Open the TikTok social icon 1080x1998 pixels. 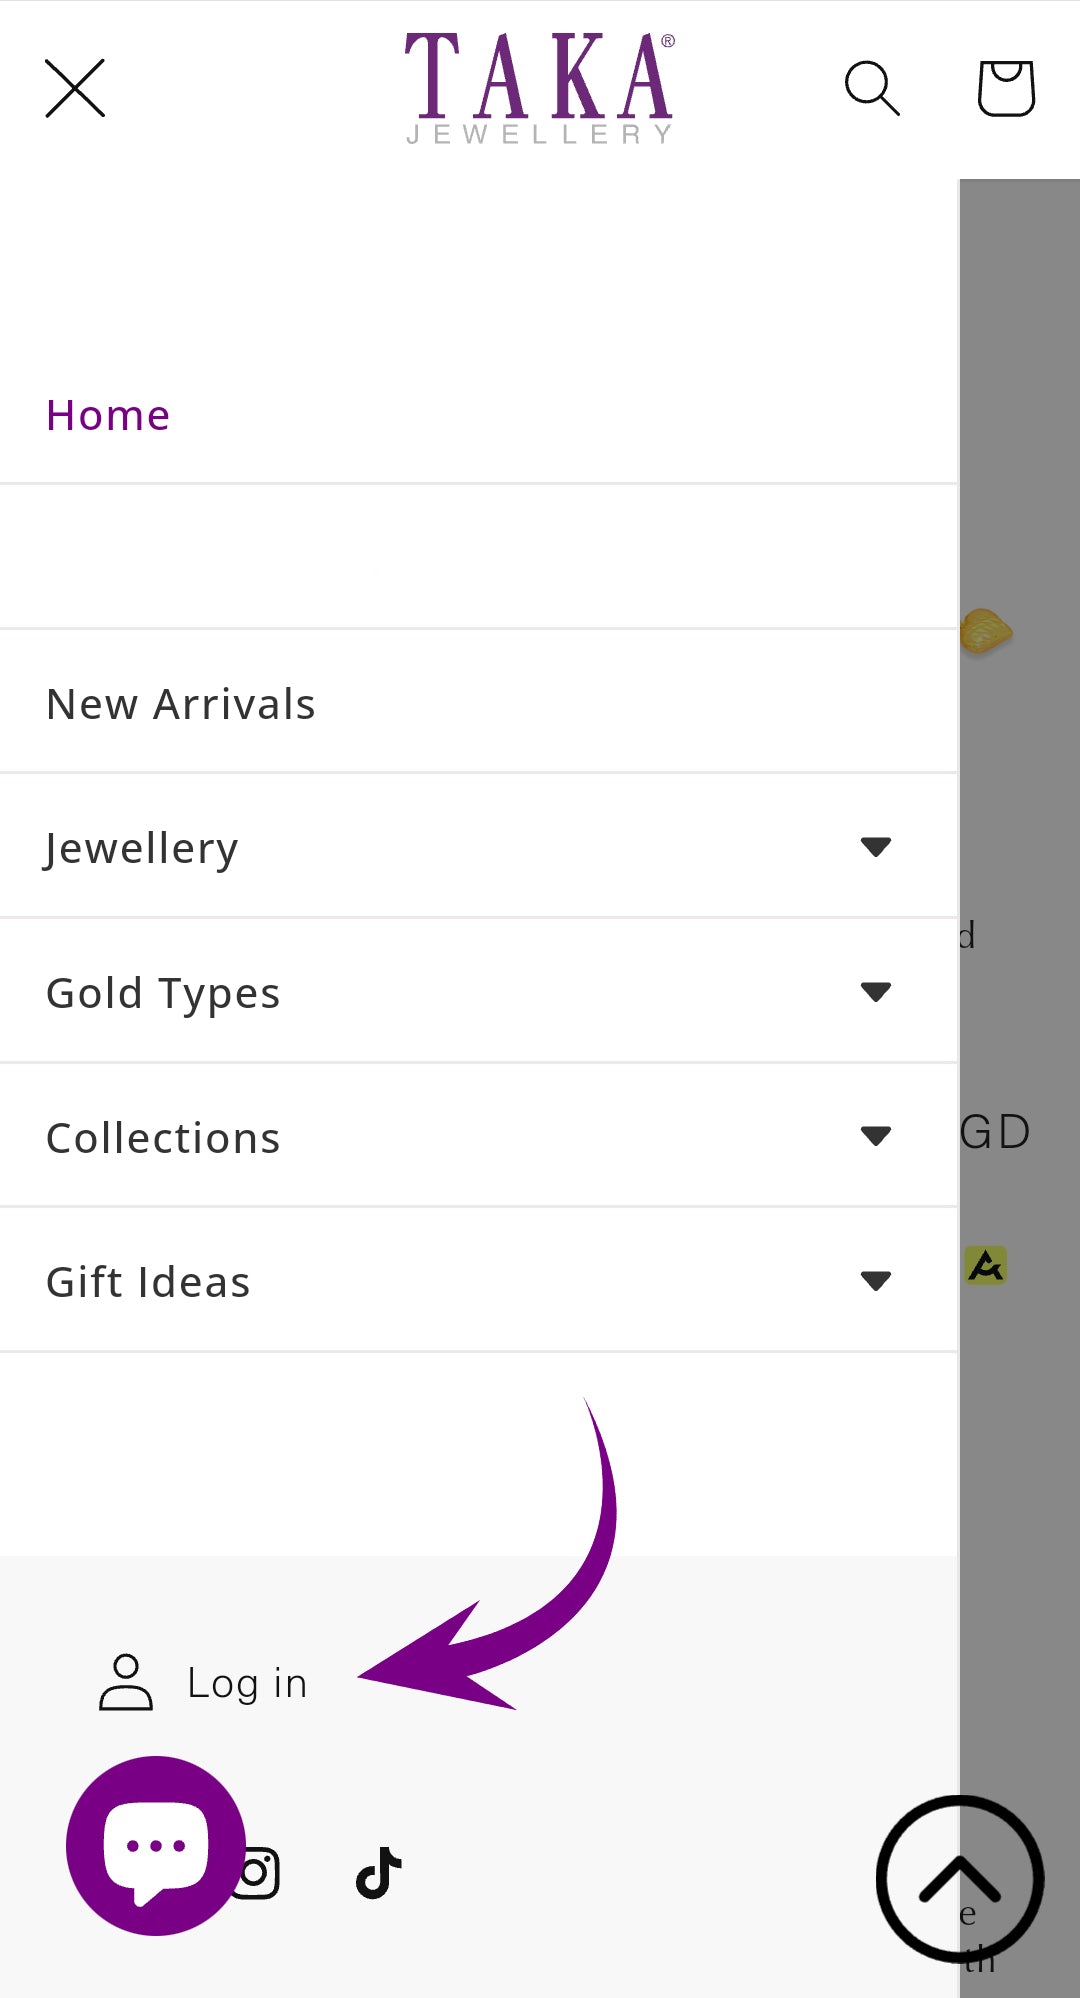click(x=379, y=1873)
